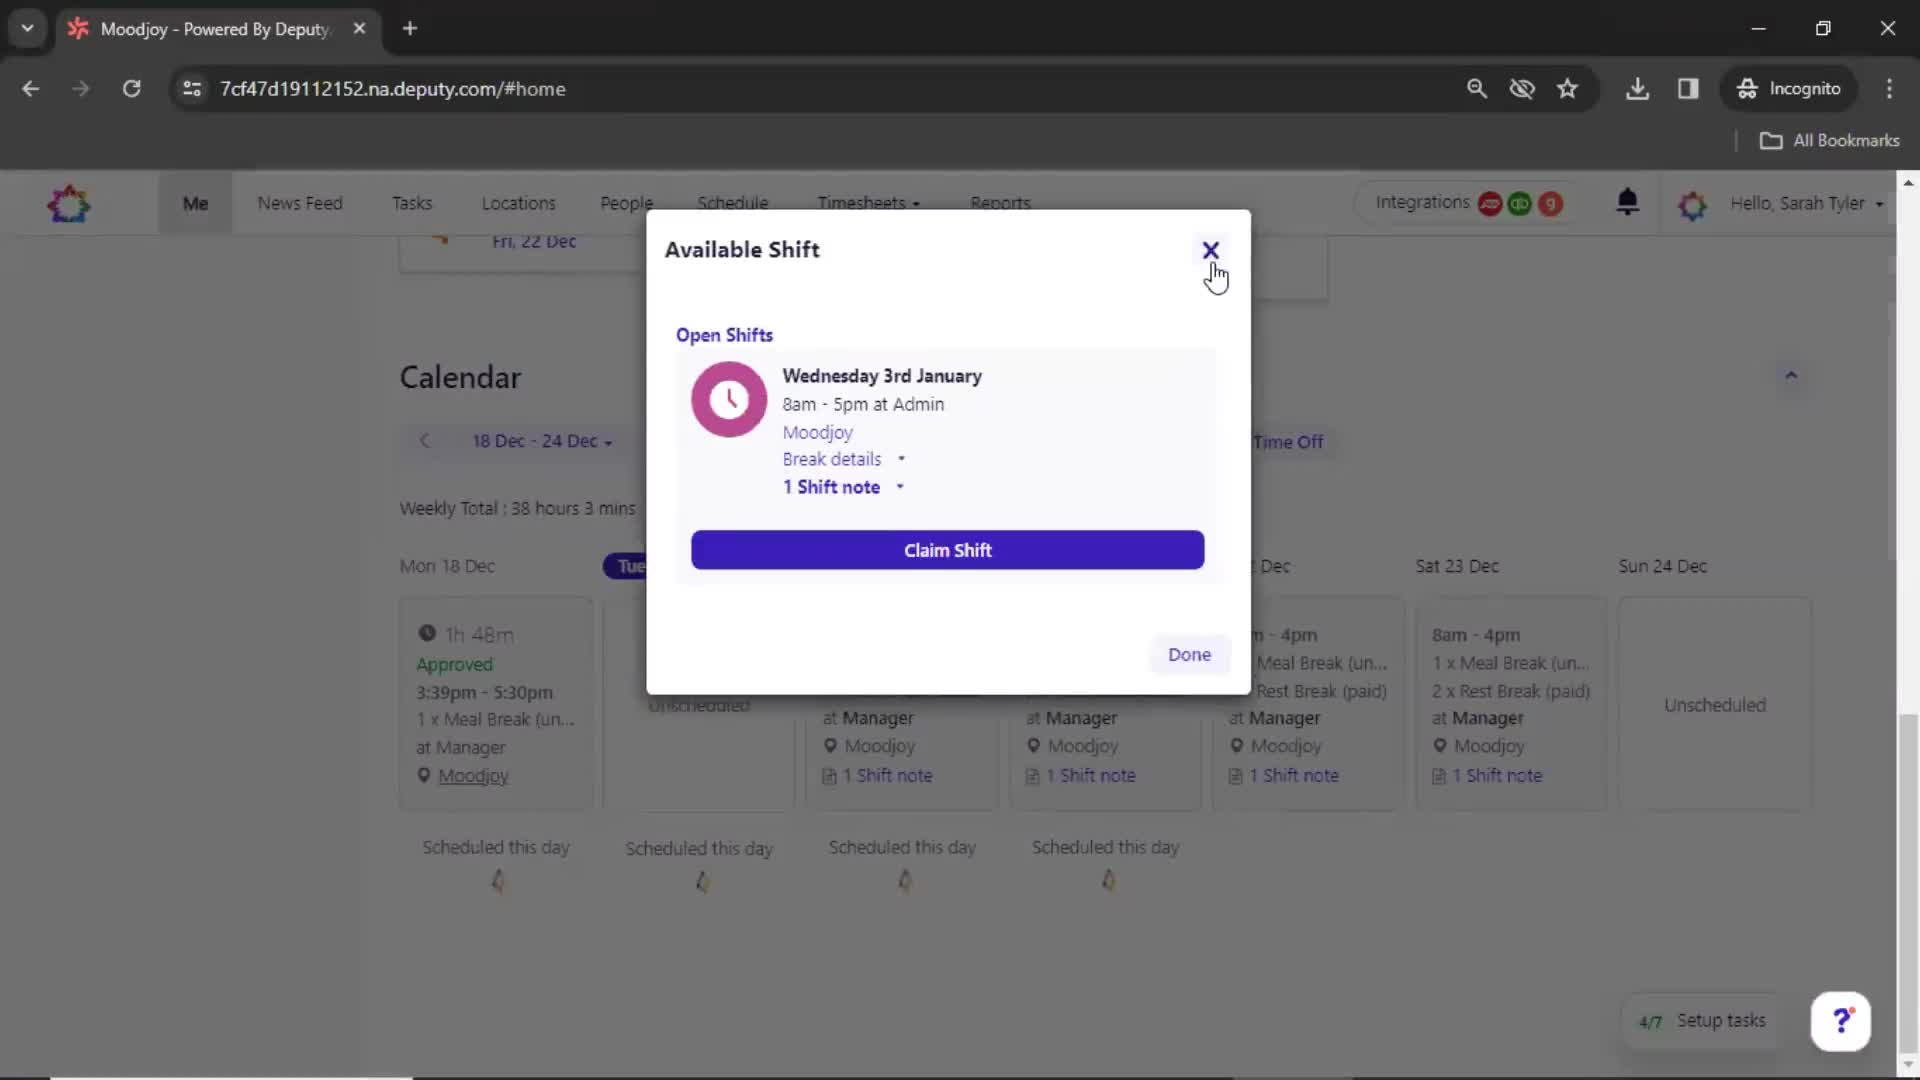Open the Timesheets dropdown menu
Screen dimensions: 1920x1080
(866, 203)
